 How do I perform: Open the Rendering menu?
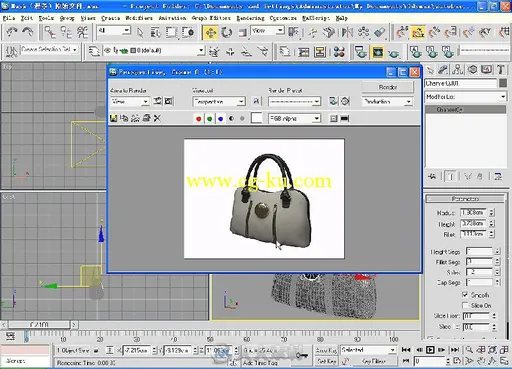[250, 18]
